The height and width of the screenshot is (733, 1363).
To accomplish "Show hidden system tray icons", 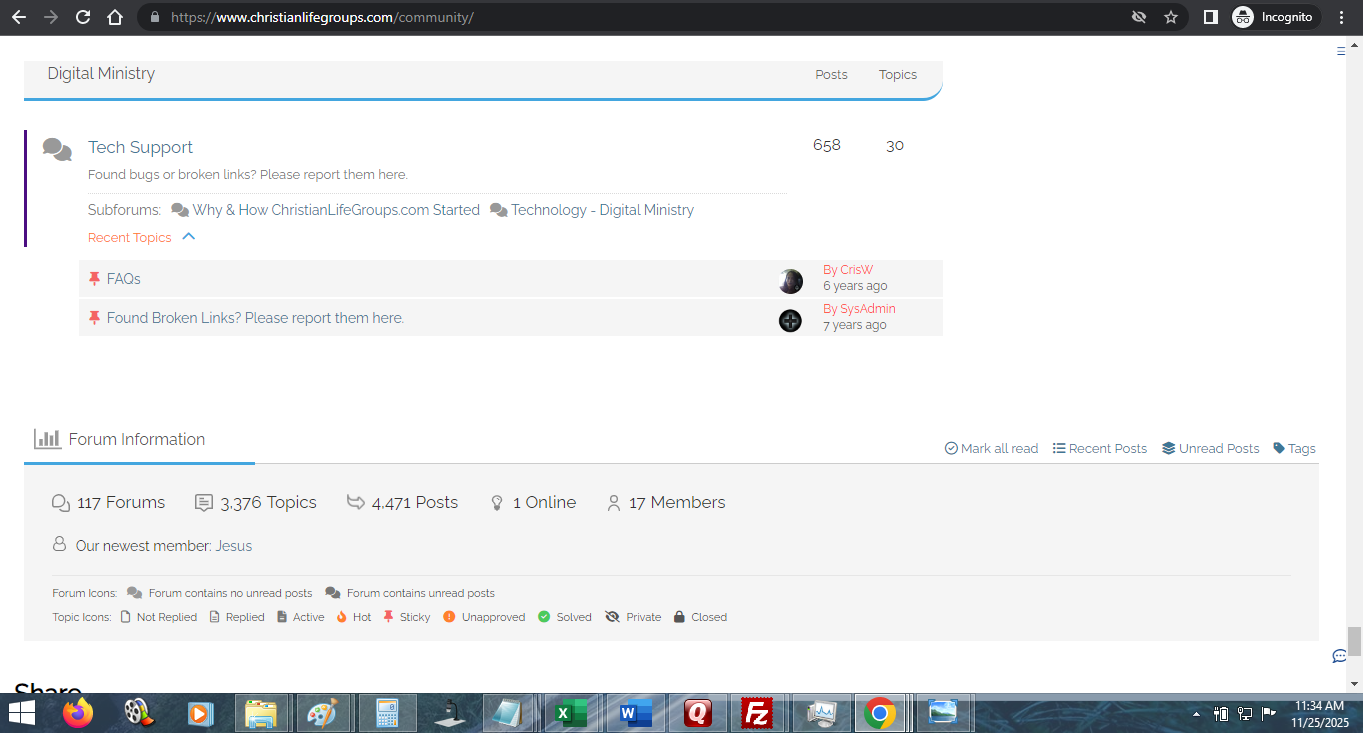I will point(1196,714).
